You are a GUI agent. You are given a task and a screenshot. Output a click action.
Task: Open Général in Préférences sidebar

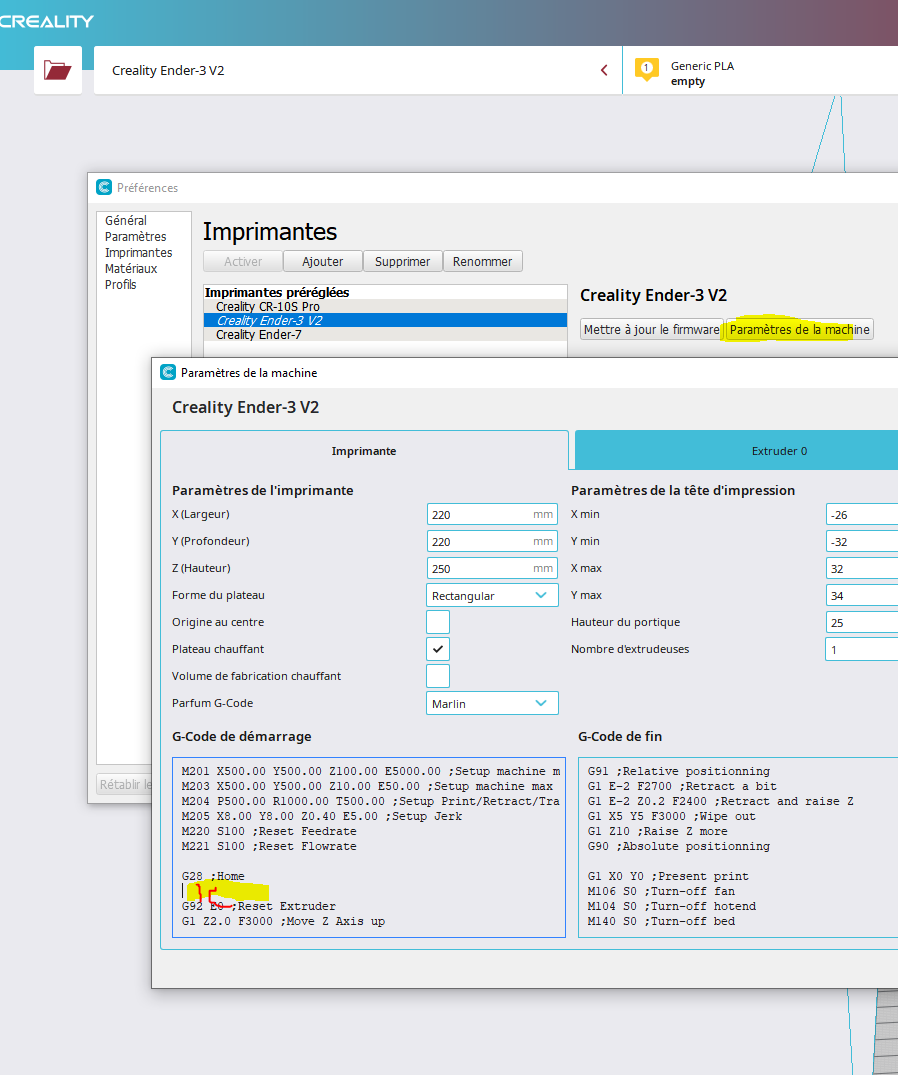(x=125, y=220)
